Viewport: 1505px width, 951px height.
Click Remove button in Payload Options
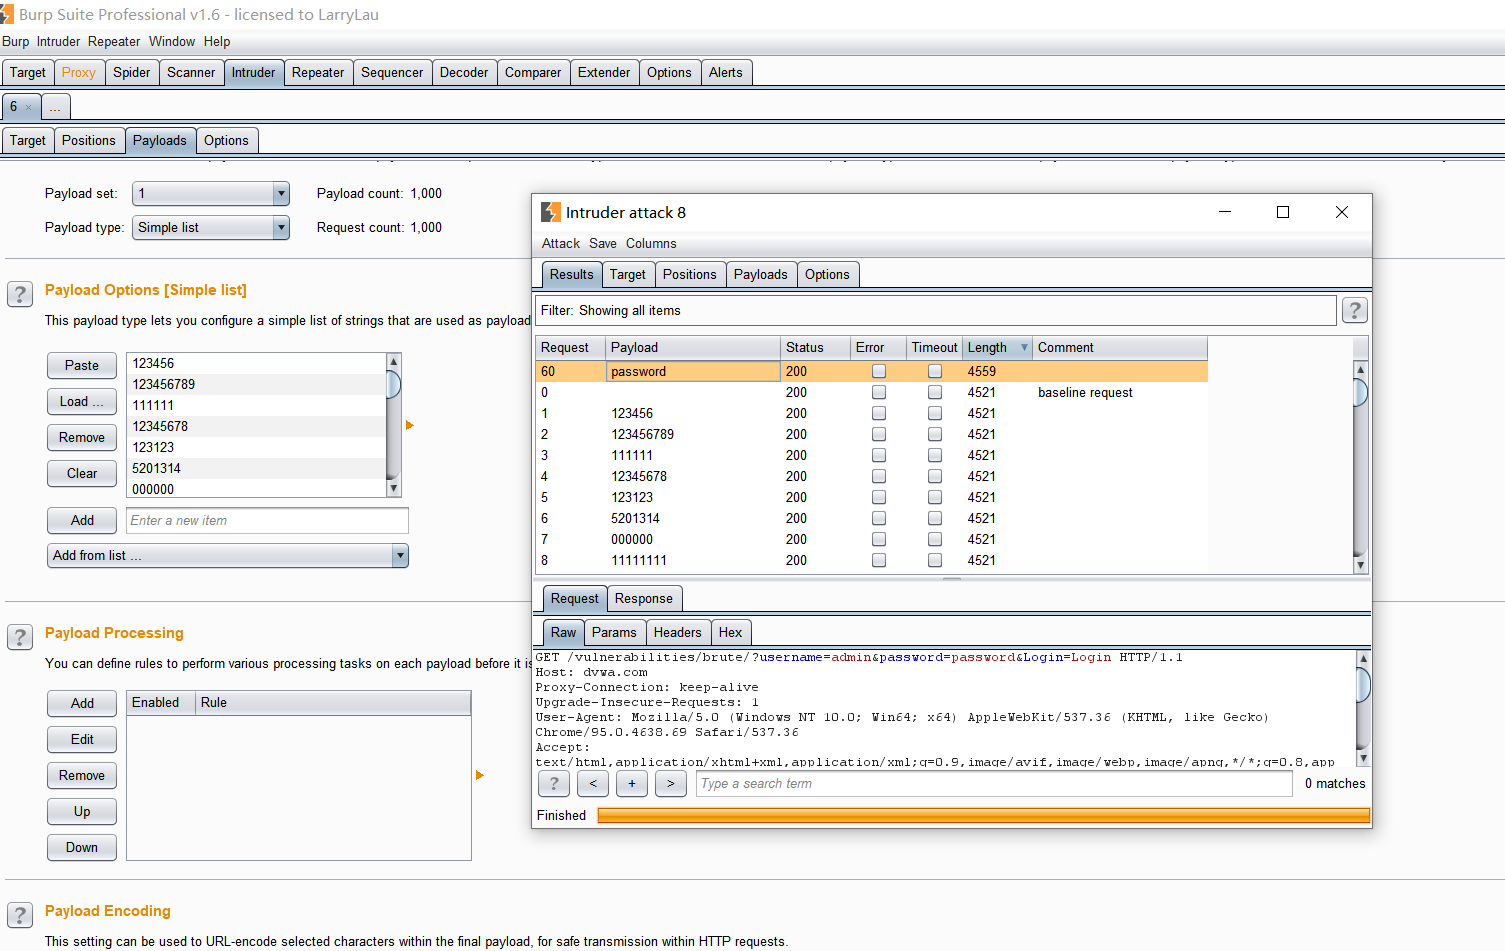82,437
